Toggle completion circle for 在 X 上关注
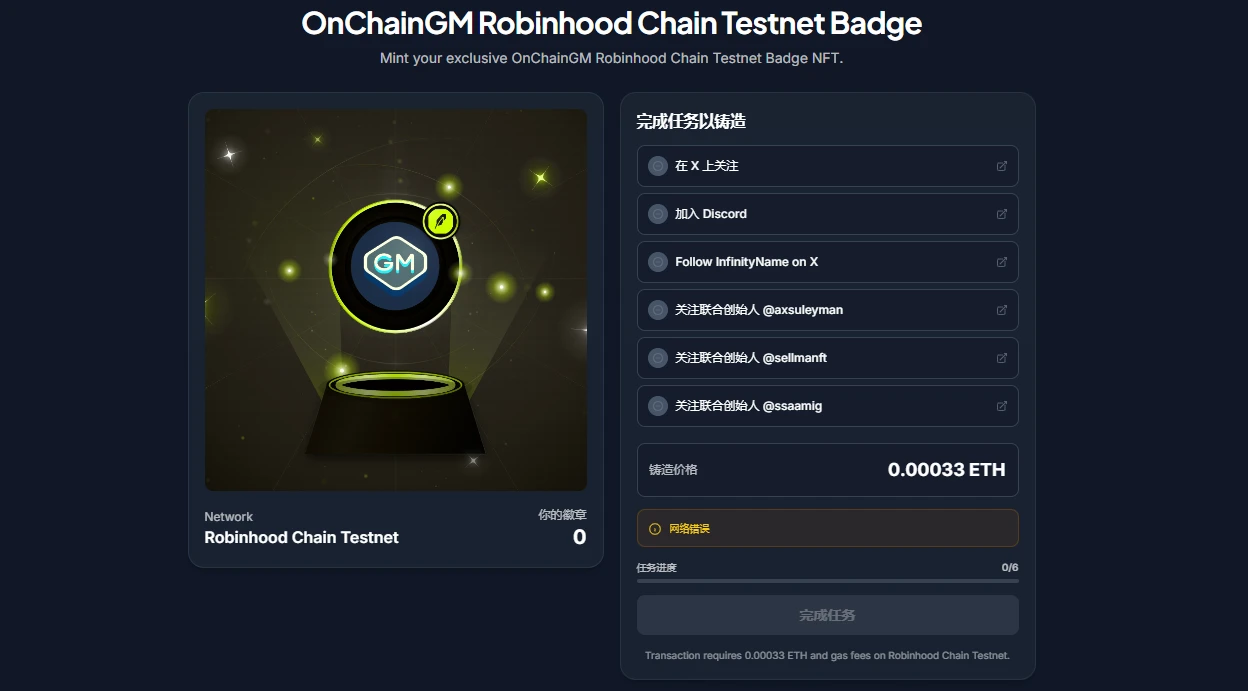The height and width of the screenshot is (691, 1248). click(658, 166)
